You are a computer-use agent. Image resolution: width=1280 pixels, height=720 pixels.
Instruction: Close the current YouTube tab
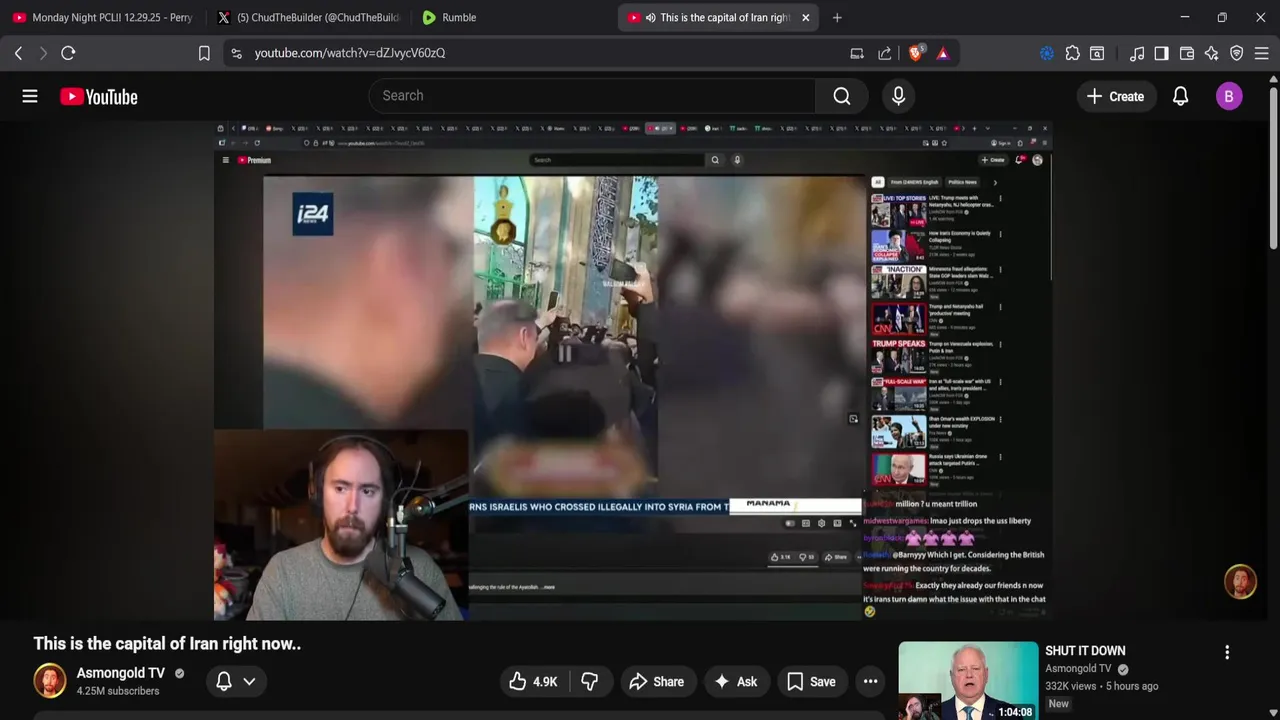[805, 17]
